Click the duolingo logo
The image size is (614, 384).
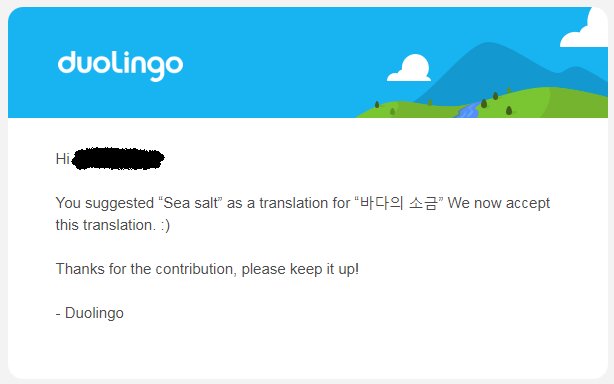click(x=120, y=66)
